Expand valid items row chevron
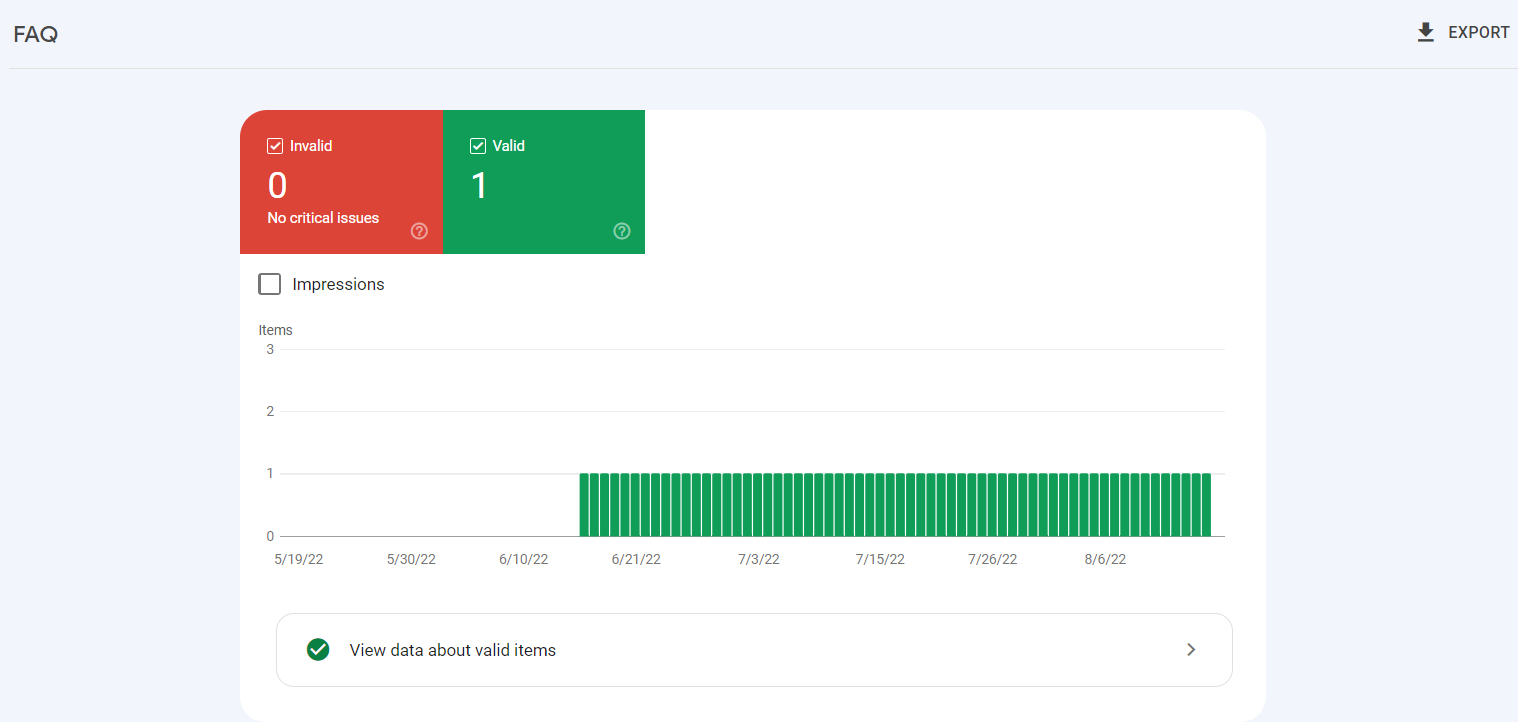1518x722 pixels. pos(1191,650)
